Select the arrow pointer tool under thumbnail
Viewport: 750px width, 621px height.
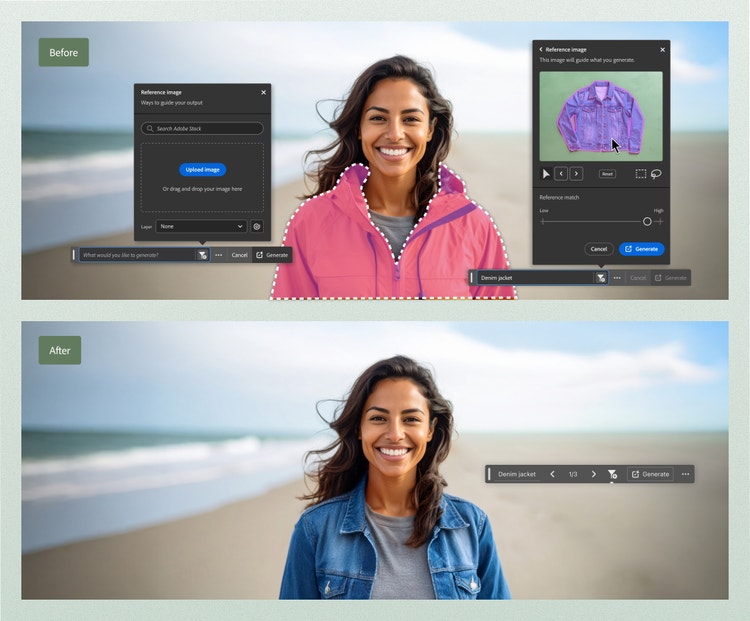click(546, 174)
